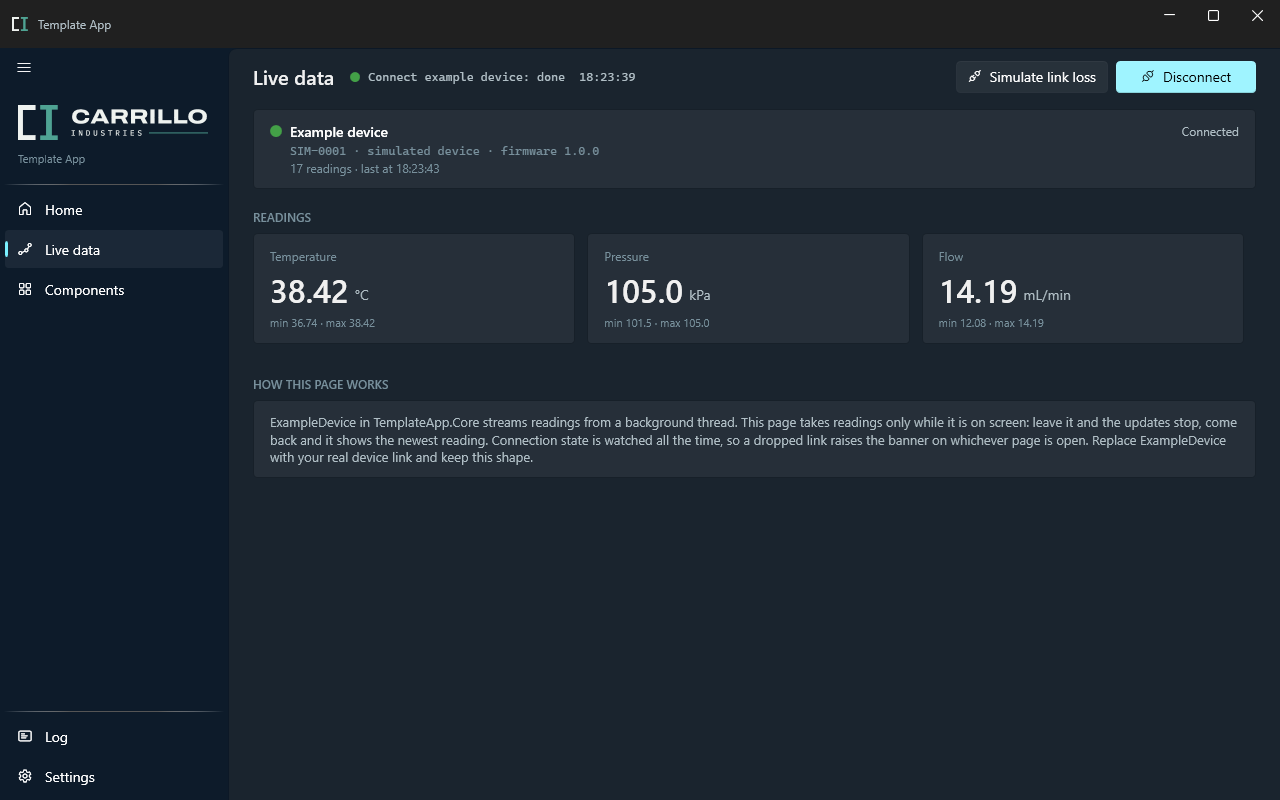The width and height of the screenshot is (1280, 800).
Task: Maximize the Template App window
Action: click(x=1214, y=15)
